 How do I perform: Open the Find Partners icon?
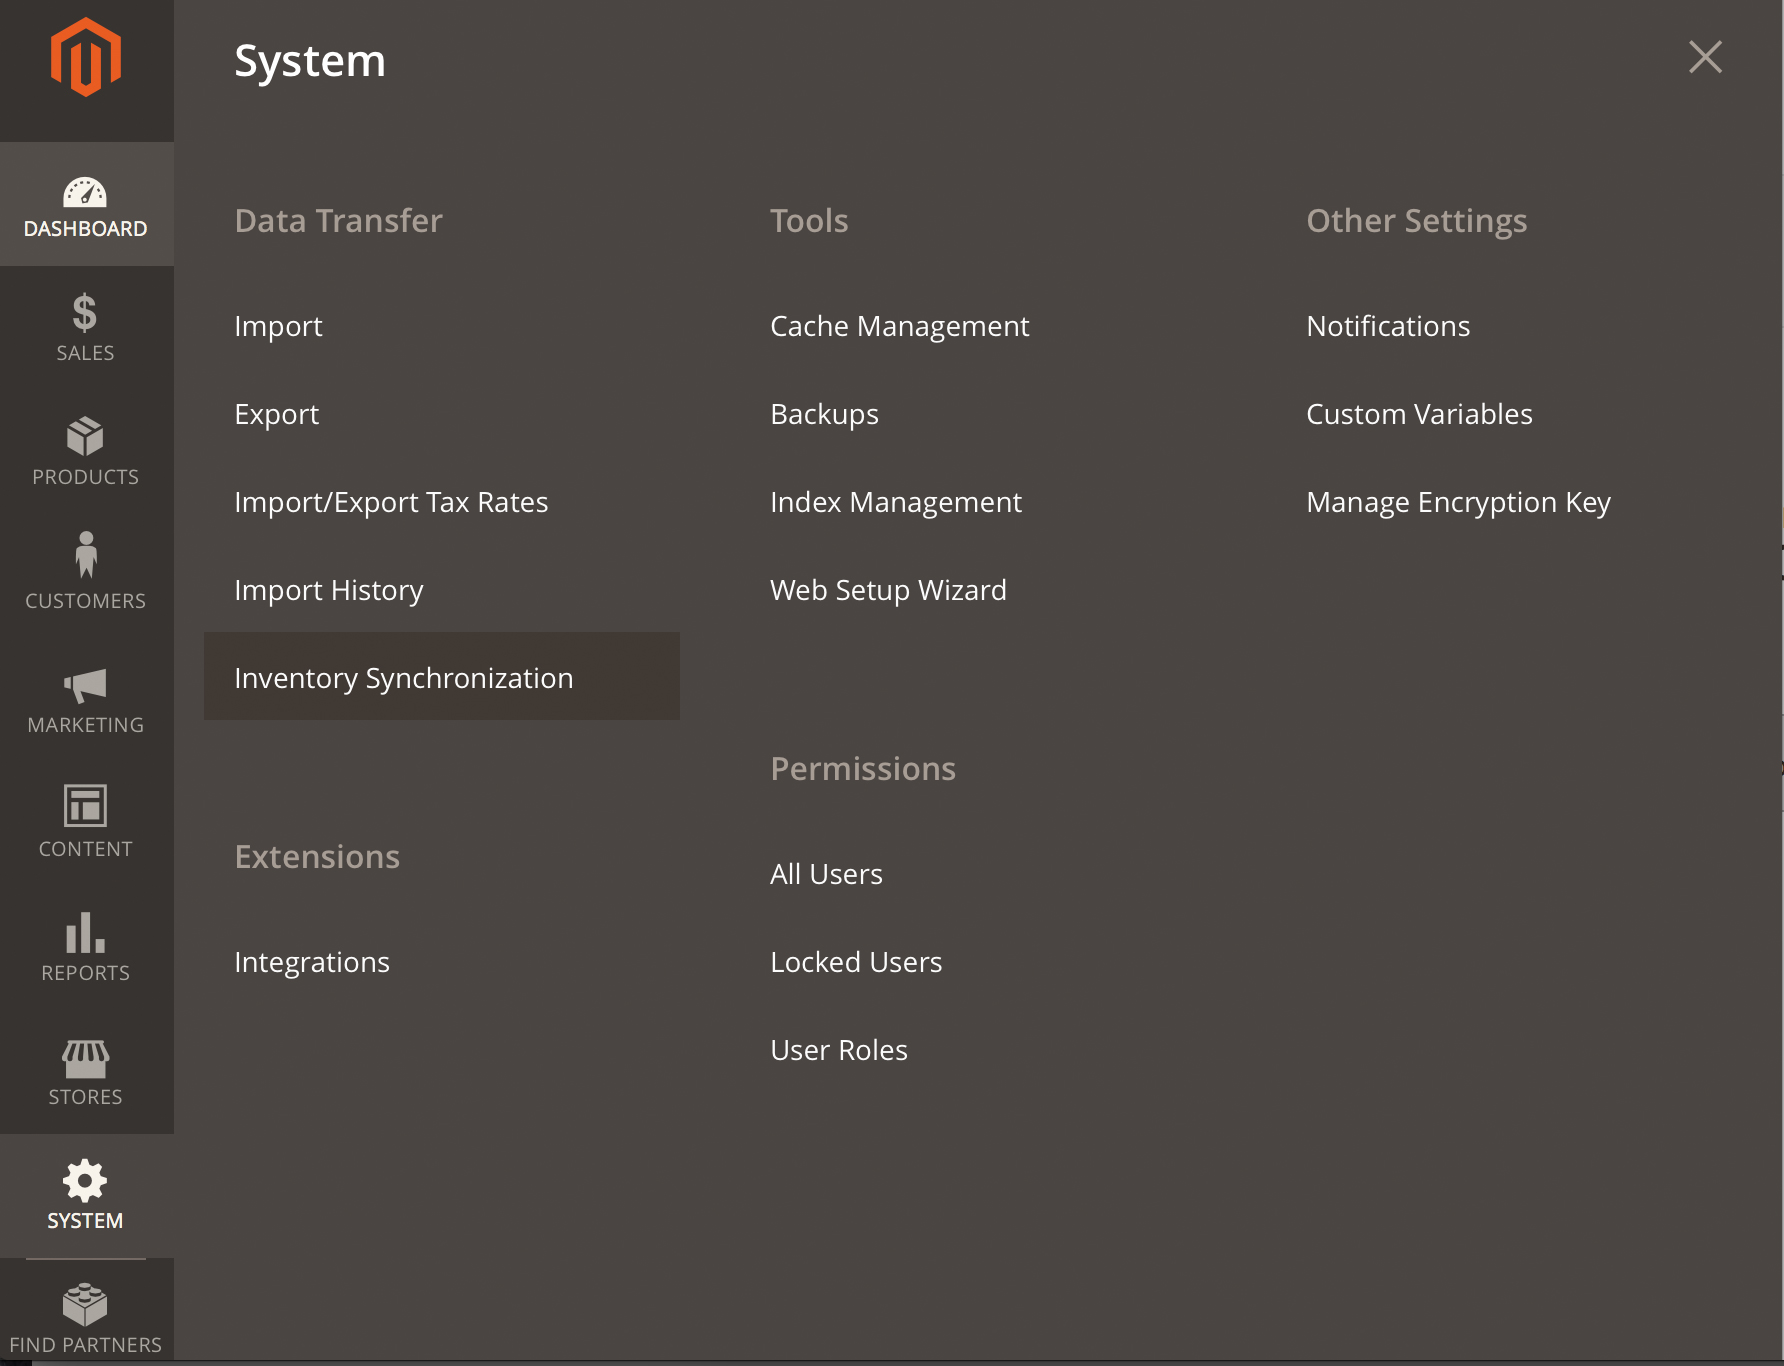[86, 1318]
